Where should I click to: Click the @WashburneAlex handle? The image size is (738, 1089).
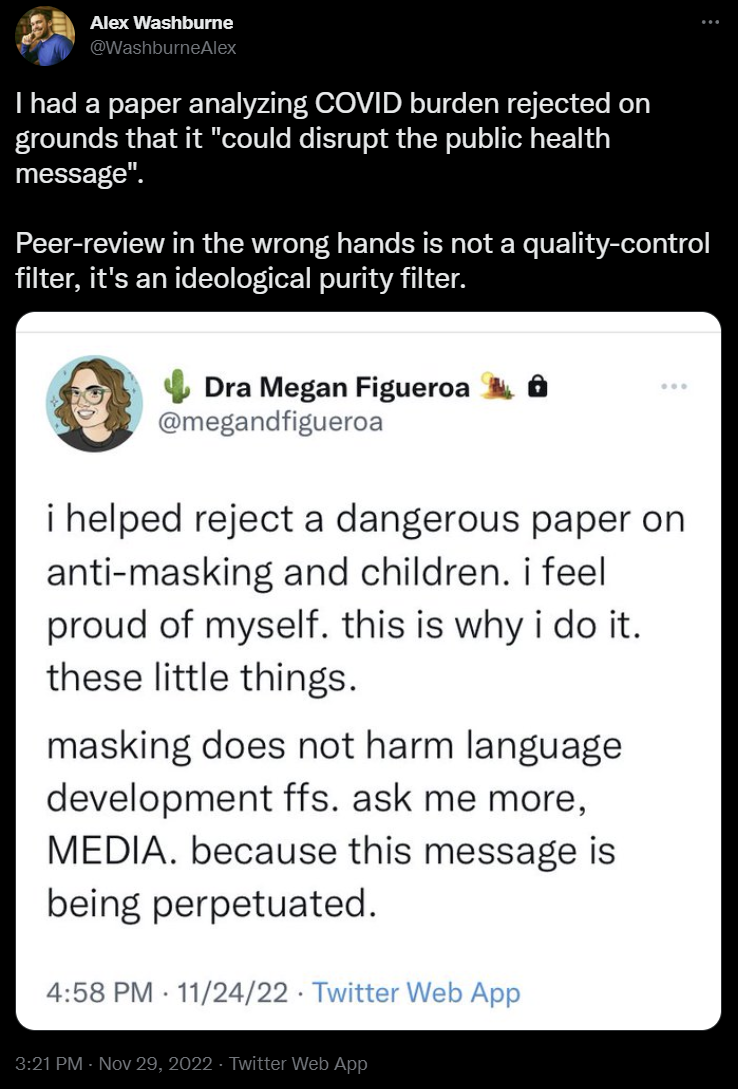tap(163, 48)
